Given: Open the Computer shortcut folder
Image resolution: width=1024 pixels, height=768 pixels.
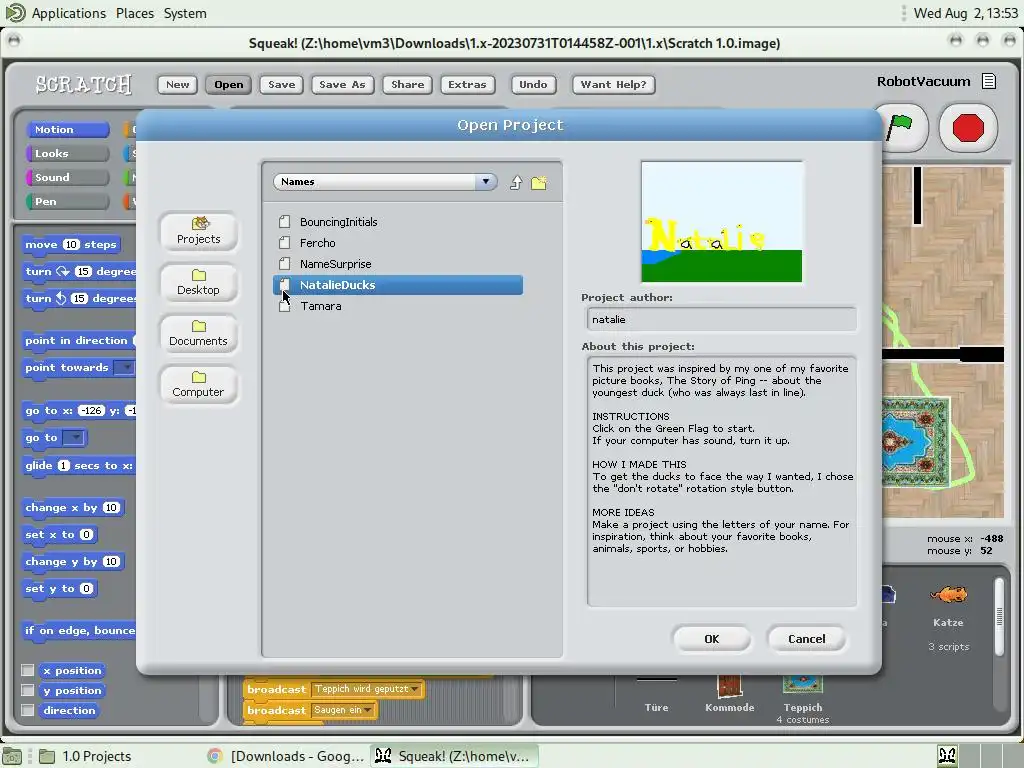Looking at the screenshot, I should coord(199,384).
